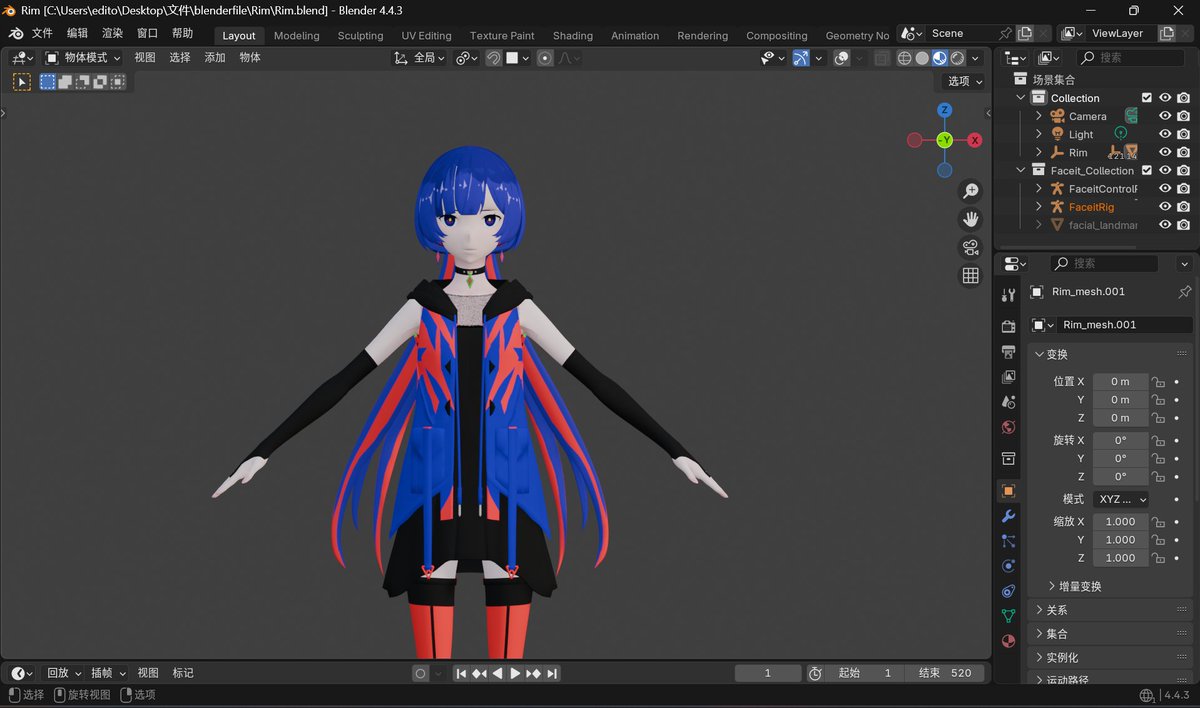Open the Scene properties tab icon
1200x708 pixels.
pyautogui.click(x=1008, y=402)
